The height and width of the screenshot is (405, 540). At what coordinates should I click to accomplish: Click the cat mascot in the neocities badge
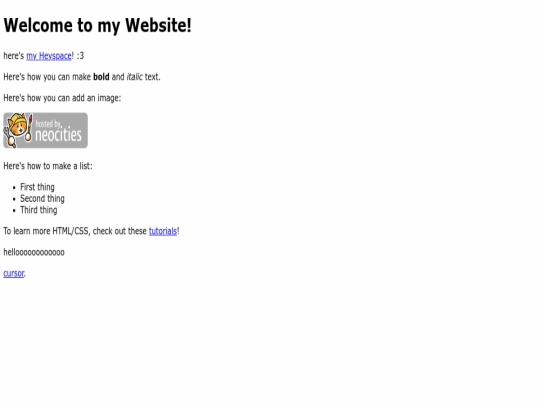18,130
